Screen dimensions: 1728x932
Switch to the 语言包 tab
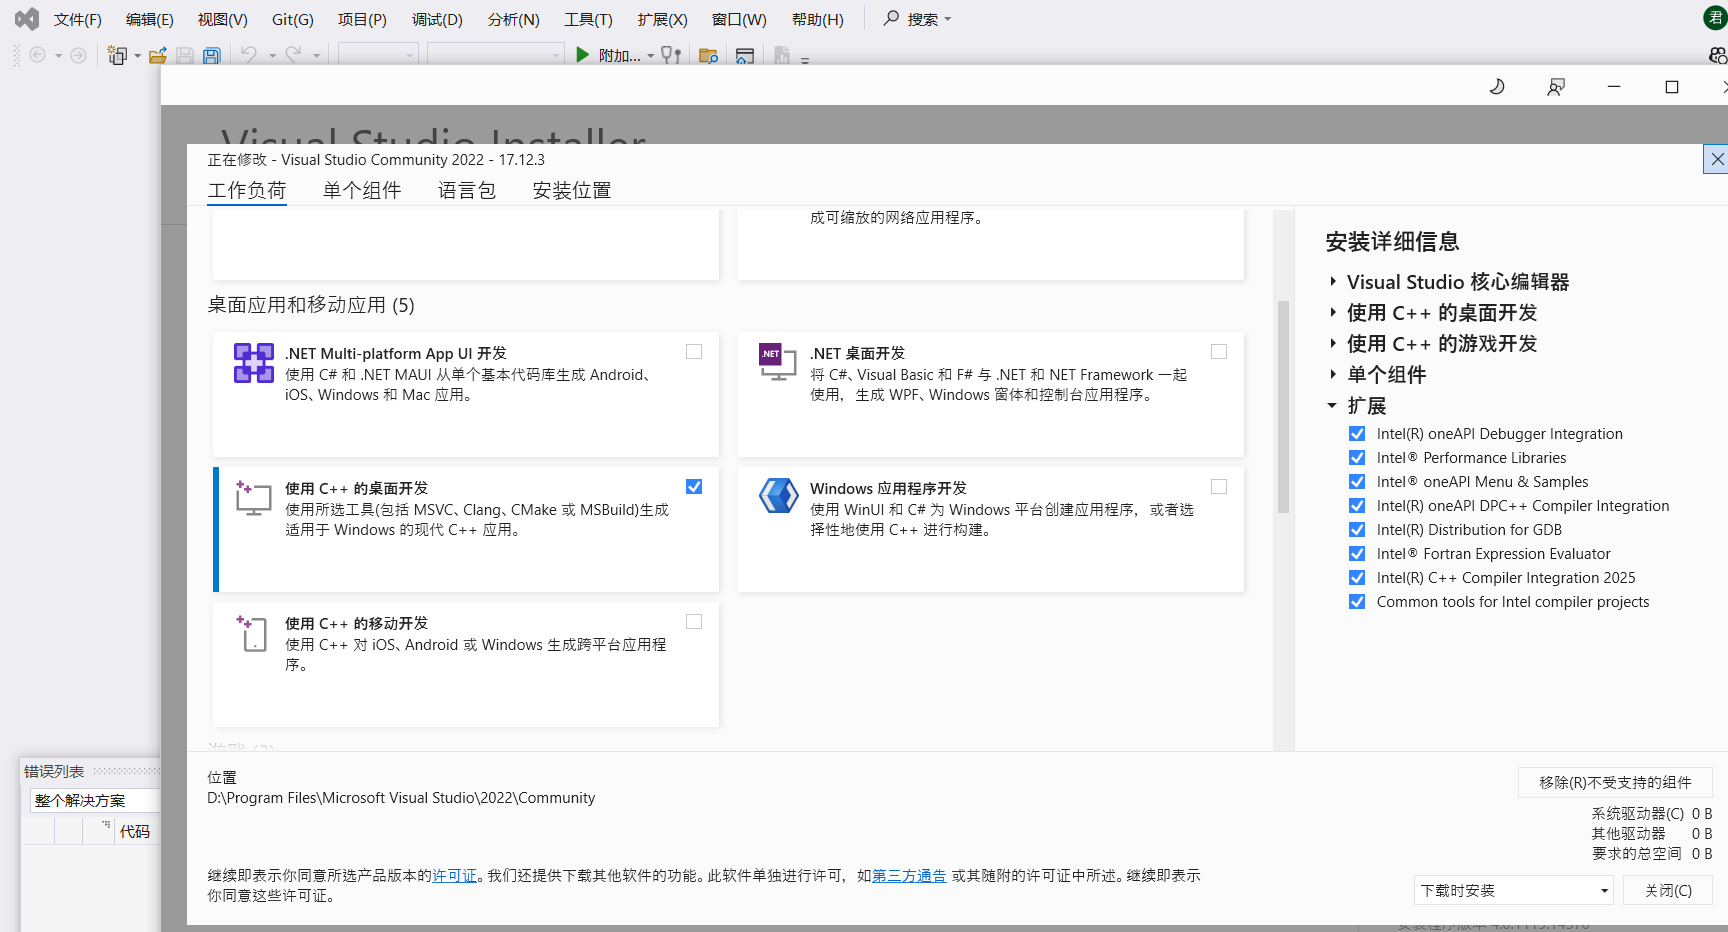click(x=467, y=190)
